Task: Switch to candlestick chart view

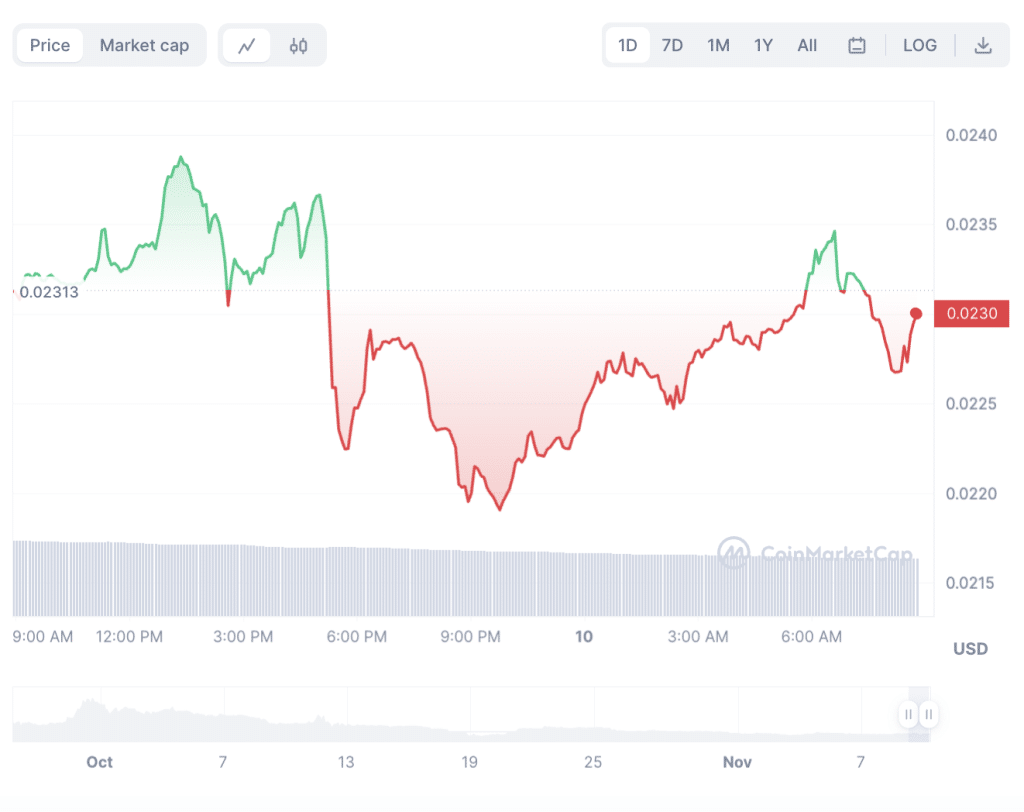Action: tap(298, 45)
